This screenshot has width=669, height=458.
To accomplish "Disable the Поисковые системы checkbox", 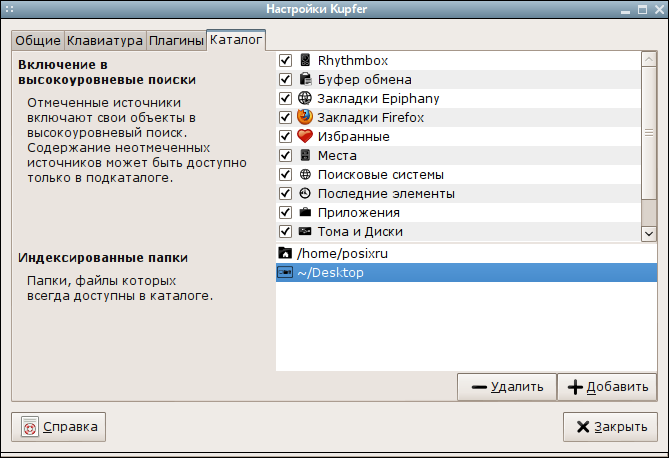I will click(x=285, y=174).
